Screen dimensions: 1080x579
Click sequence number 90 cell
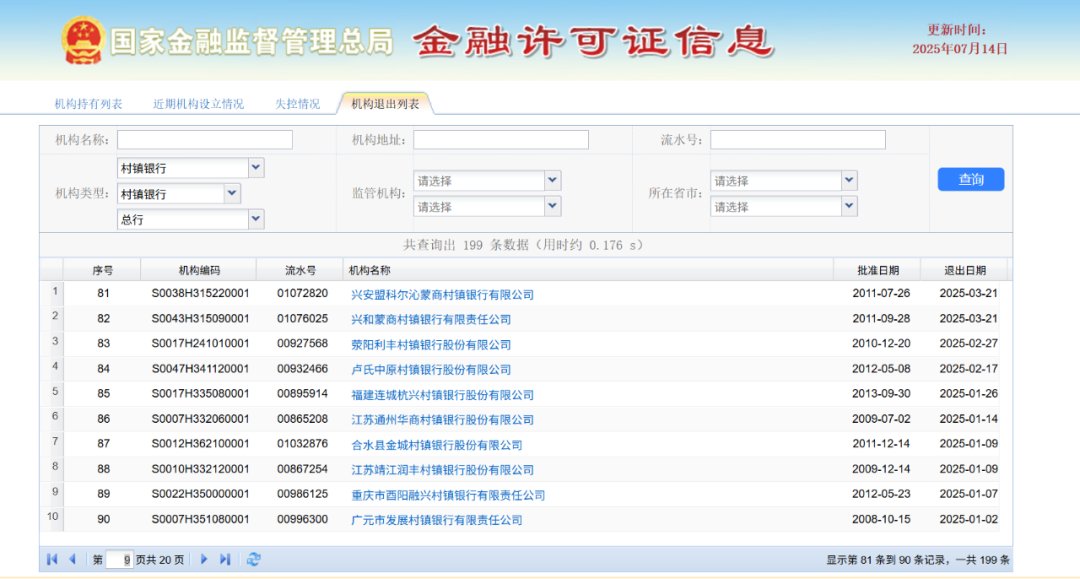tap(103, 520)
